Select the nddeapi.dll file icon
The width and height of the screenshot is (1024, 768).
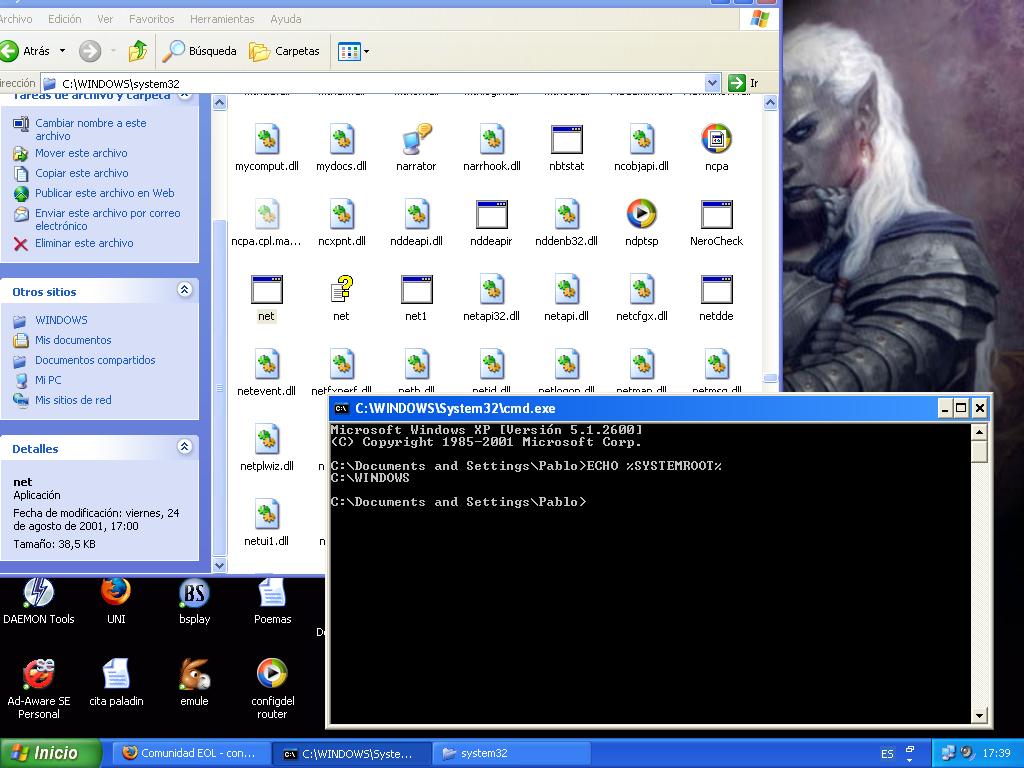pos(416,214)
